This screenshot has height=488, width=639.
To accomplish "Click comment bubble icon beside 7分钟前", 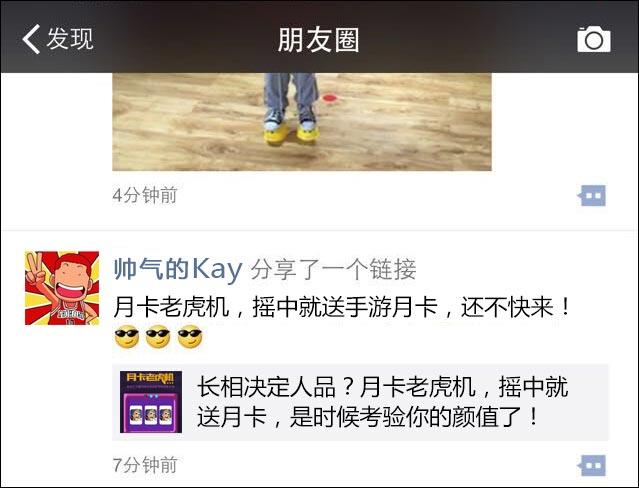I will tap(592, 465).
